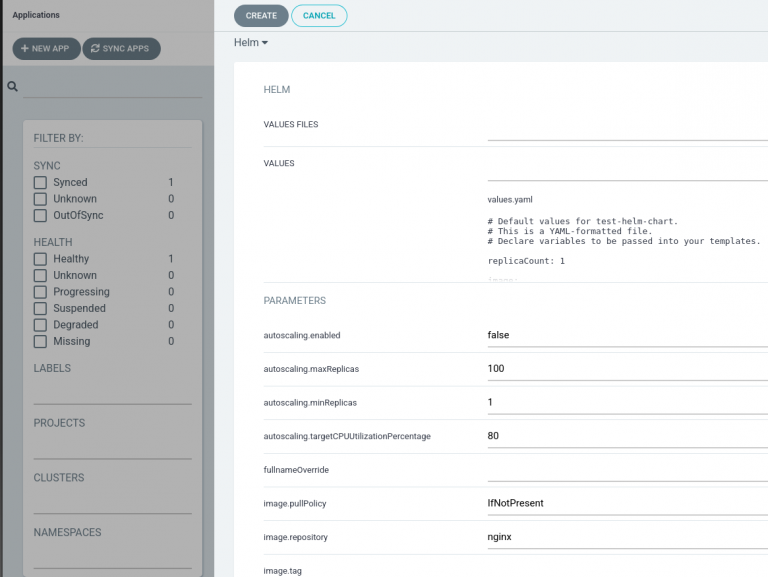Click the HELM section heading
Image resolution: width=768 pixels, height=577 pixels.
(x=277, y=90)
